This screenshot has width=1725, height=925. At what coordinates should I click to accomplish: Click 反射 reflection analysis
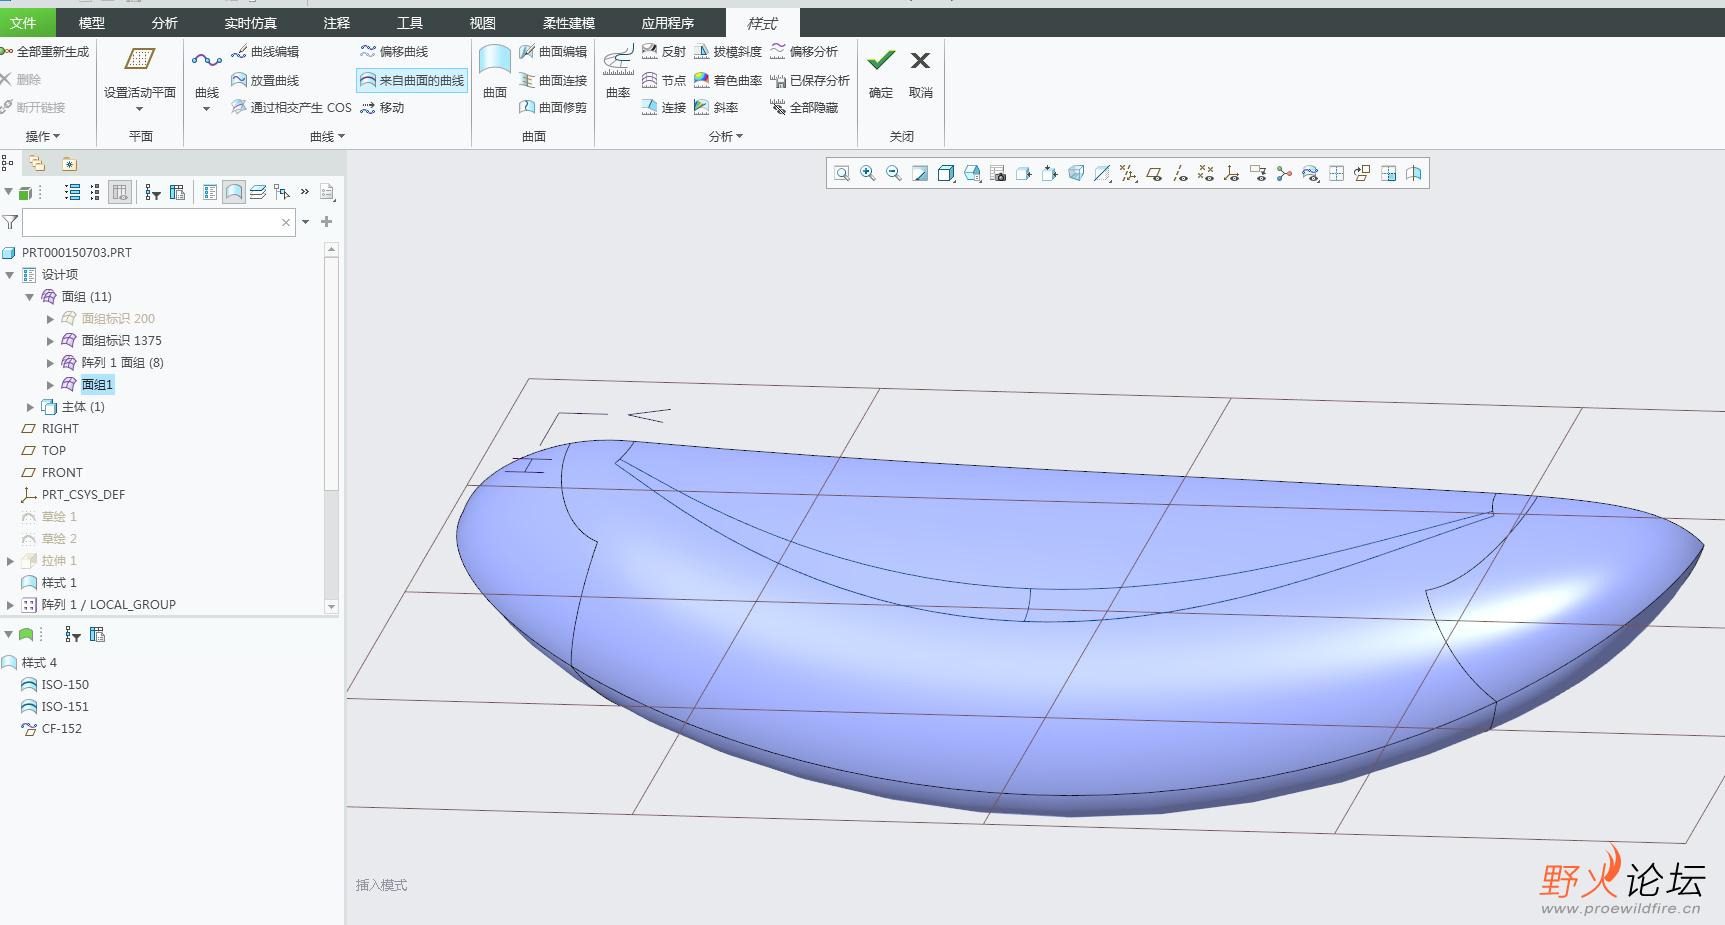tap(664, 52)
